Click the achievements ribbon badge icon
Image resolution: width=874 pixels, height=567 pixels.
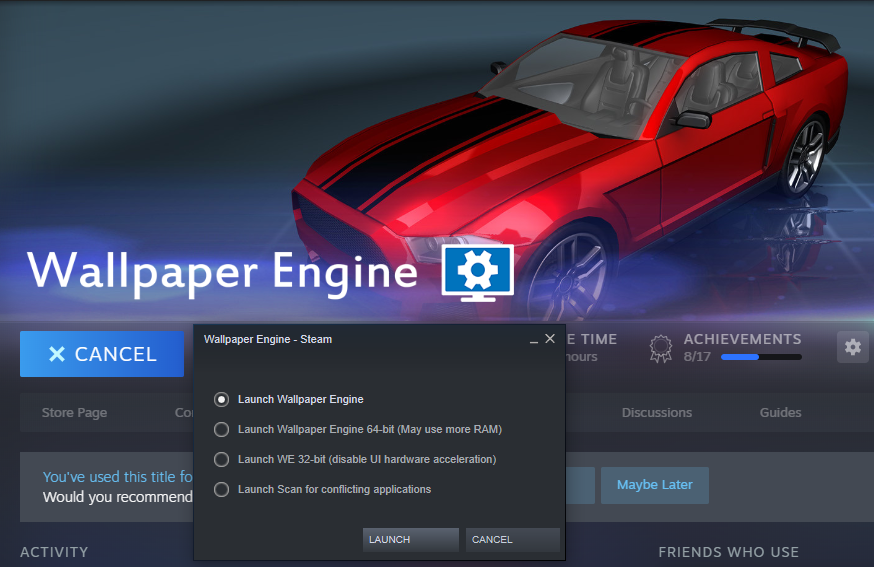click(x=661, y=348)
